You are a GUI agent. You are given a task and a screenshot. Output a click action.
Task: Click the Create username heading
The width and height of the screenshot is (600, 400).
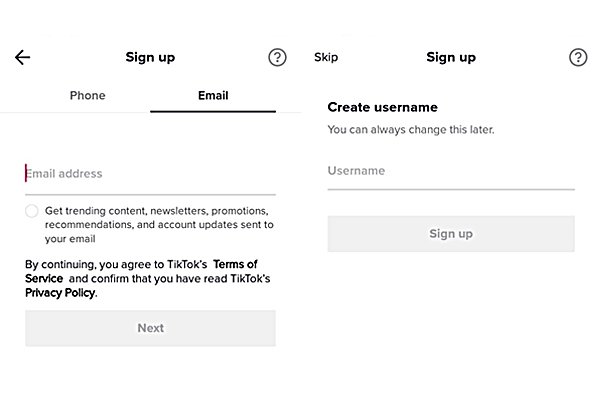[383, 107]
